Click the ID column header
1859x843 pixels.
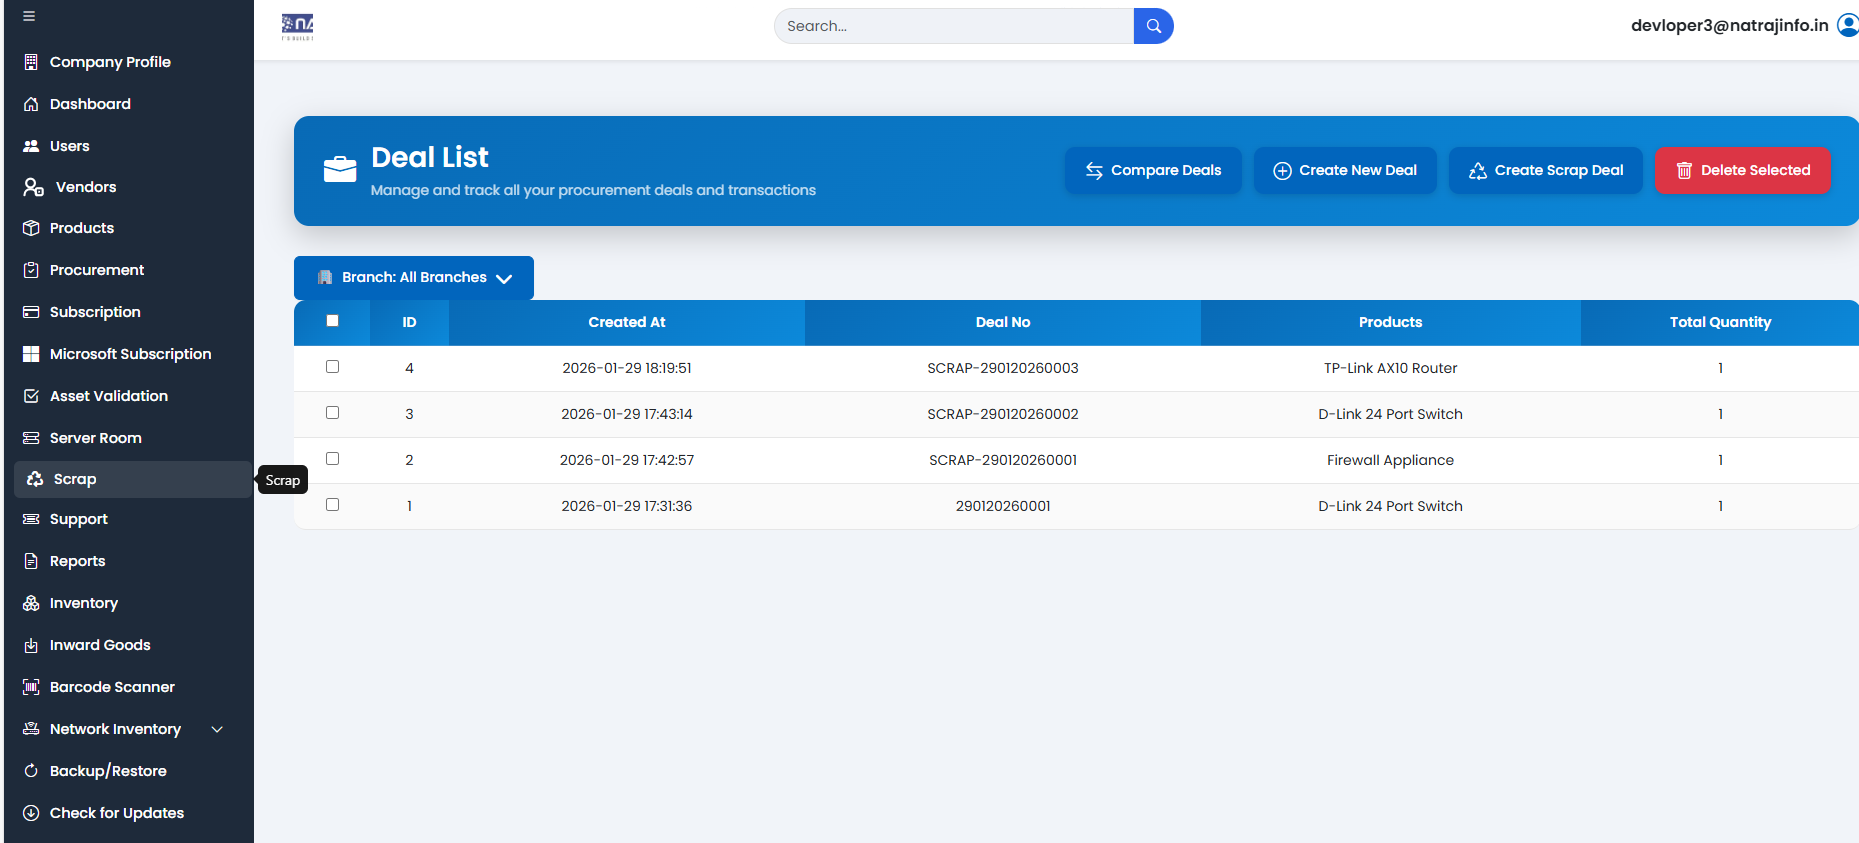click(409, 322)
